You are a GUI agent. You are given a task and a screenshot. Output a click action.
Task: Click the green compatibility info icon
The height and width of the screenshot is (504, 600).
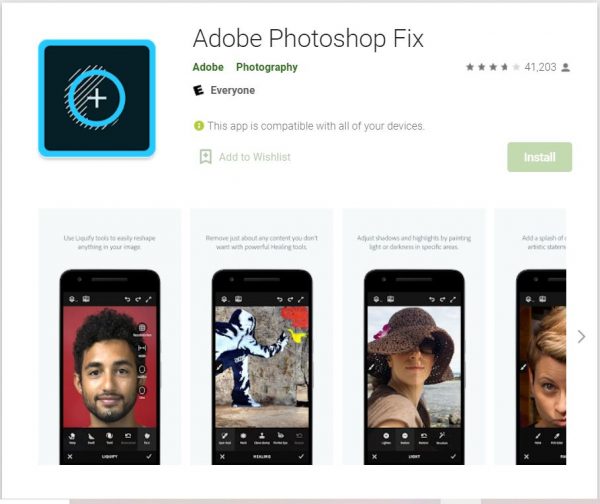click(199, 126)
